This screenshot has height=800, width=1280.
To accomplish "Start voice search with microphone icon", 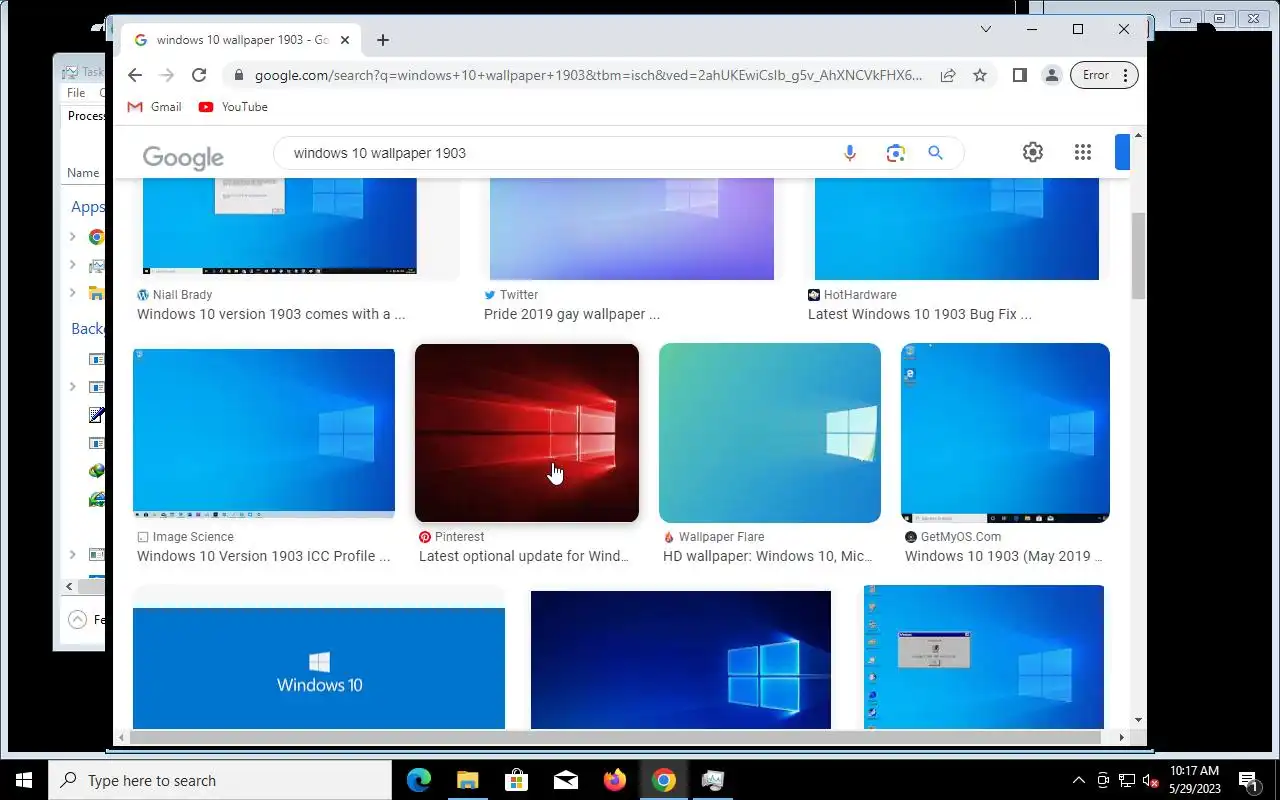I will pos(849,153).
